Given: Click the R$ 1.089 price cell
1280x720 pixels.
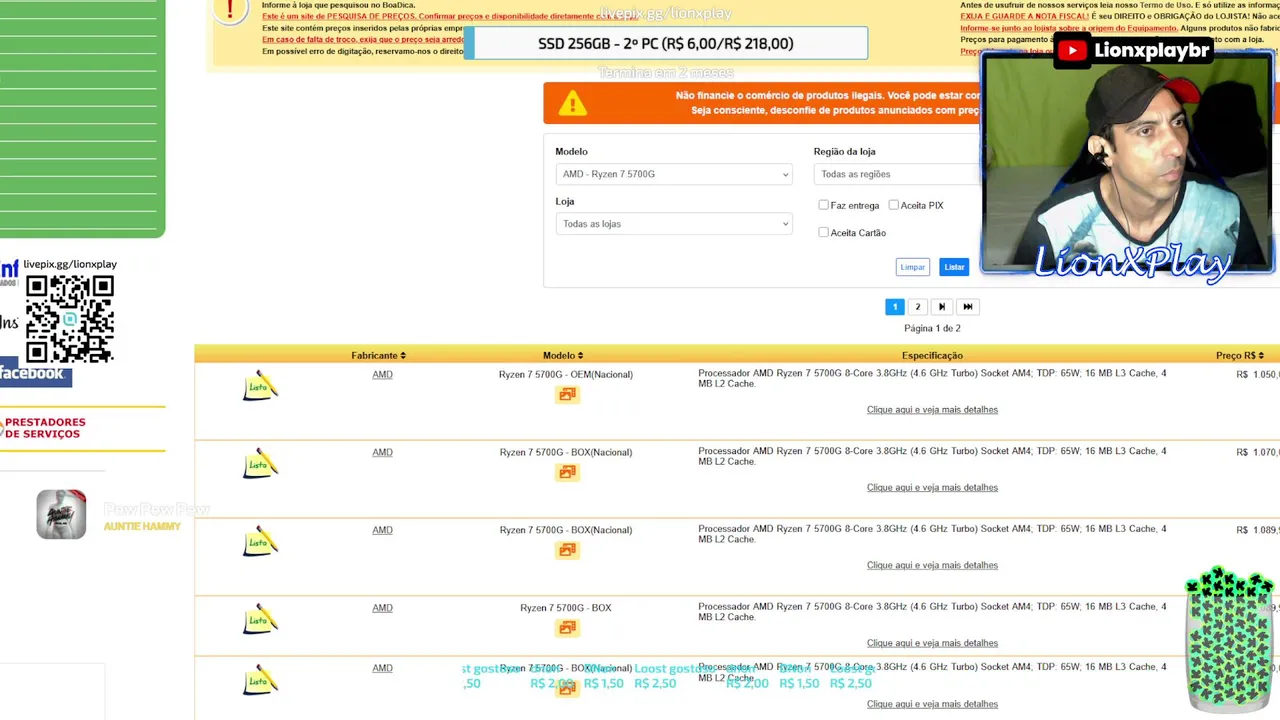Looking at the screenshot, I should (1257, 530).
